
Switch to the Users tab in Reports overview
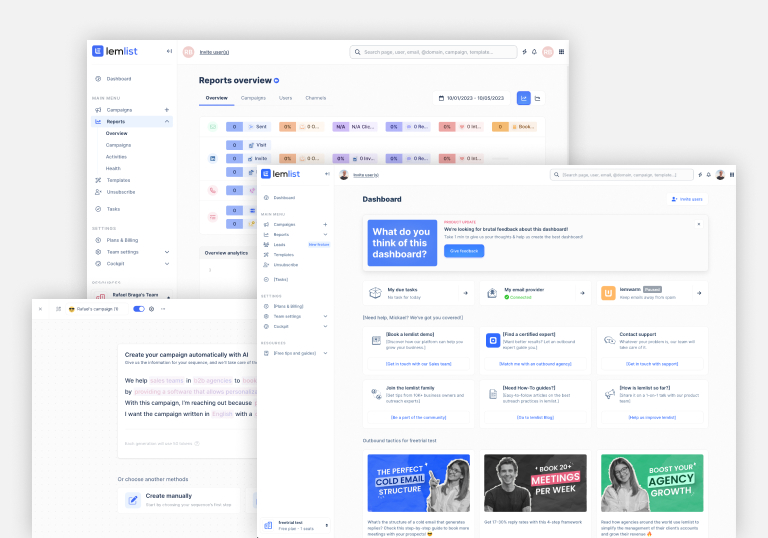(x=286, y=98)
